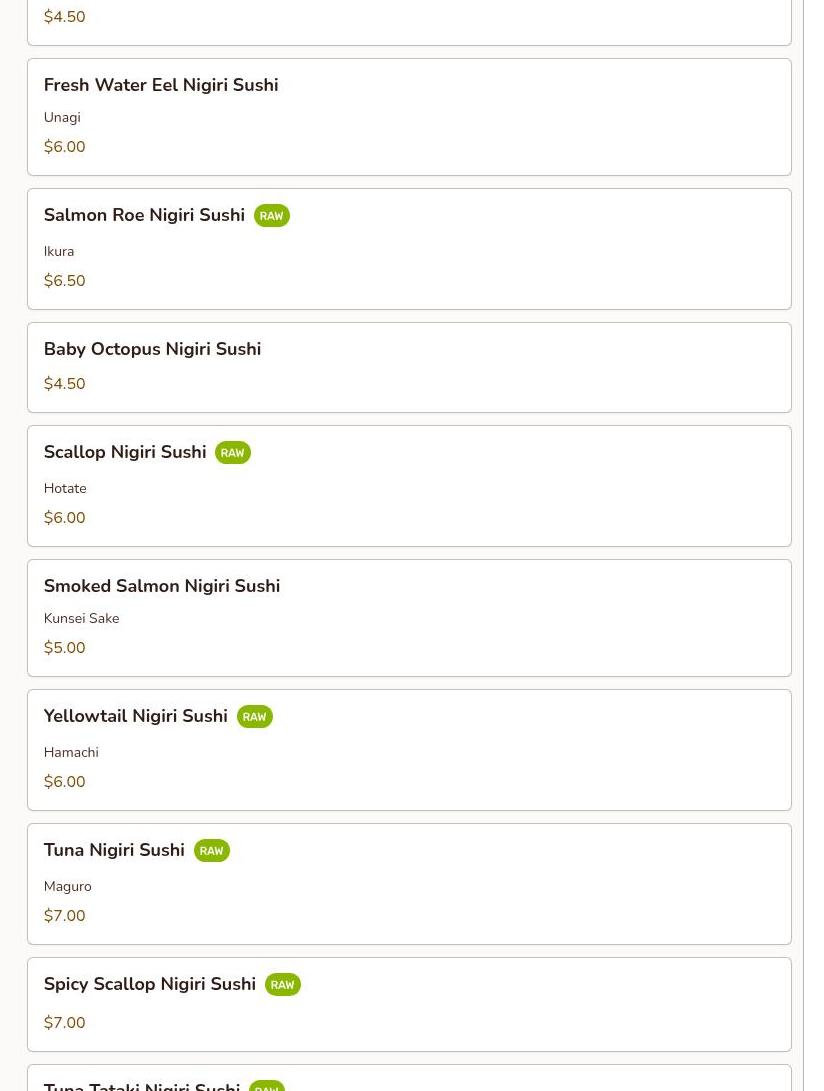Click the RAW badge on Salmon Roe Nigiri
The image size is (824, 1091).
point(271,216)
